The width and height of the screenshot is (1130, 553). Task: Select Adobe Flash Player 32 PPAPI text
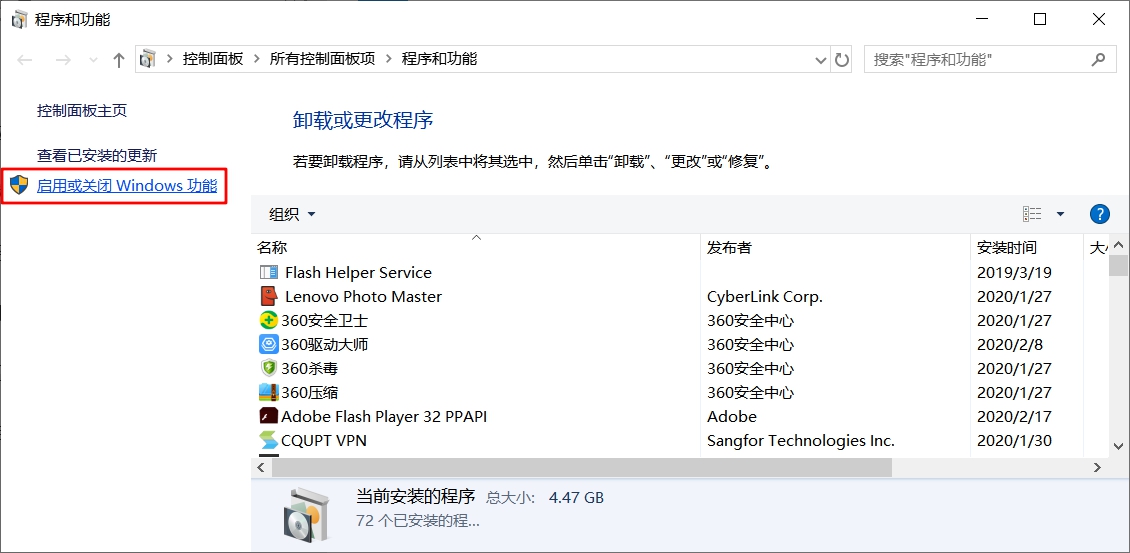click(384, 416)
